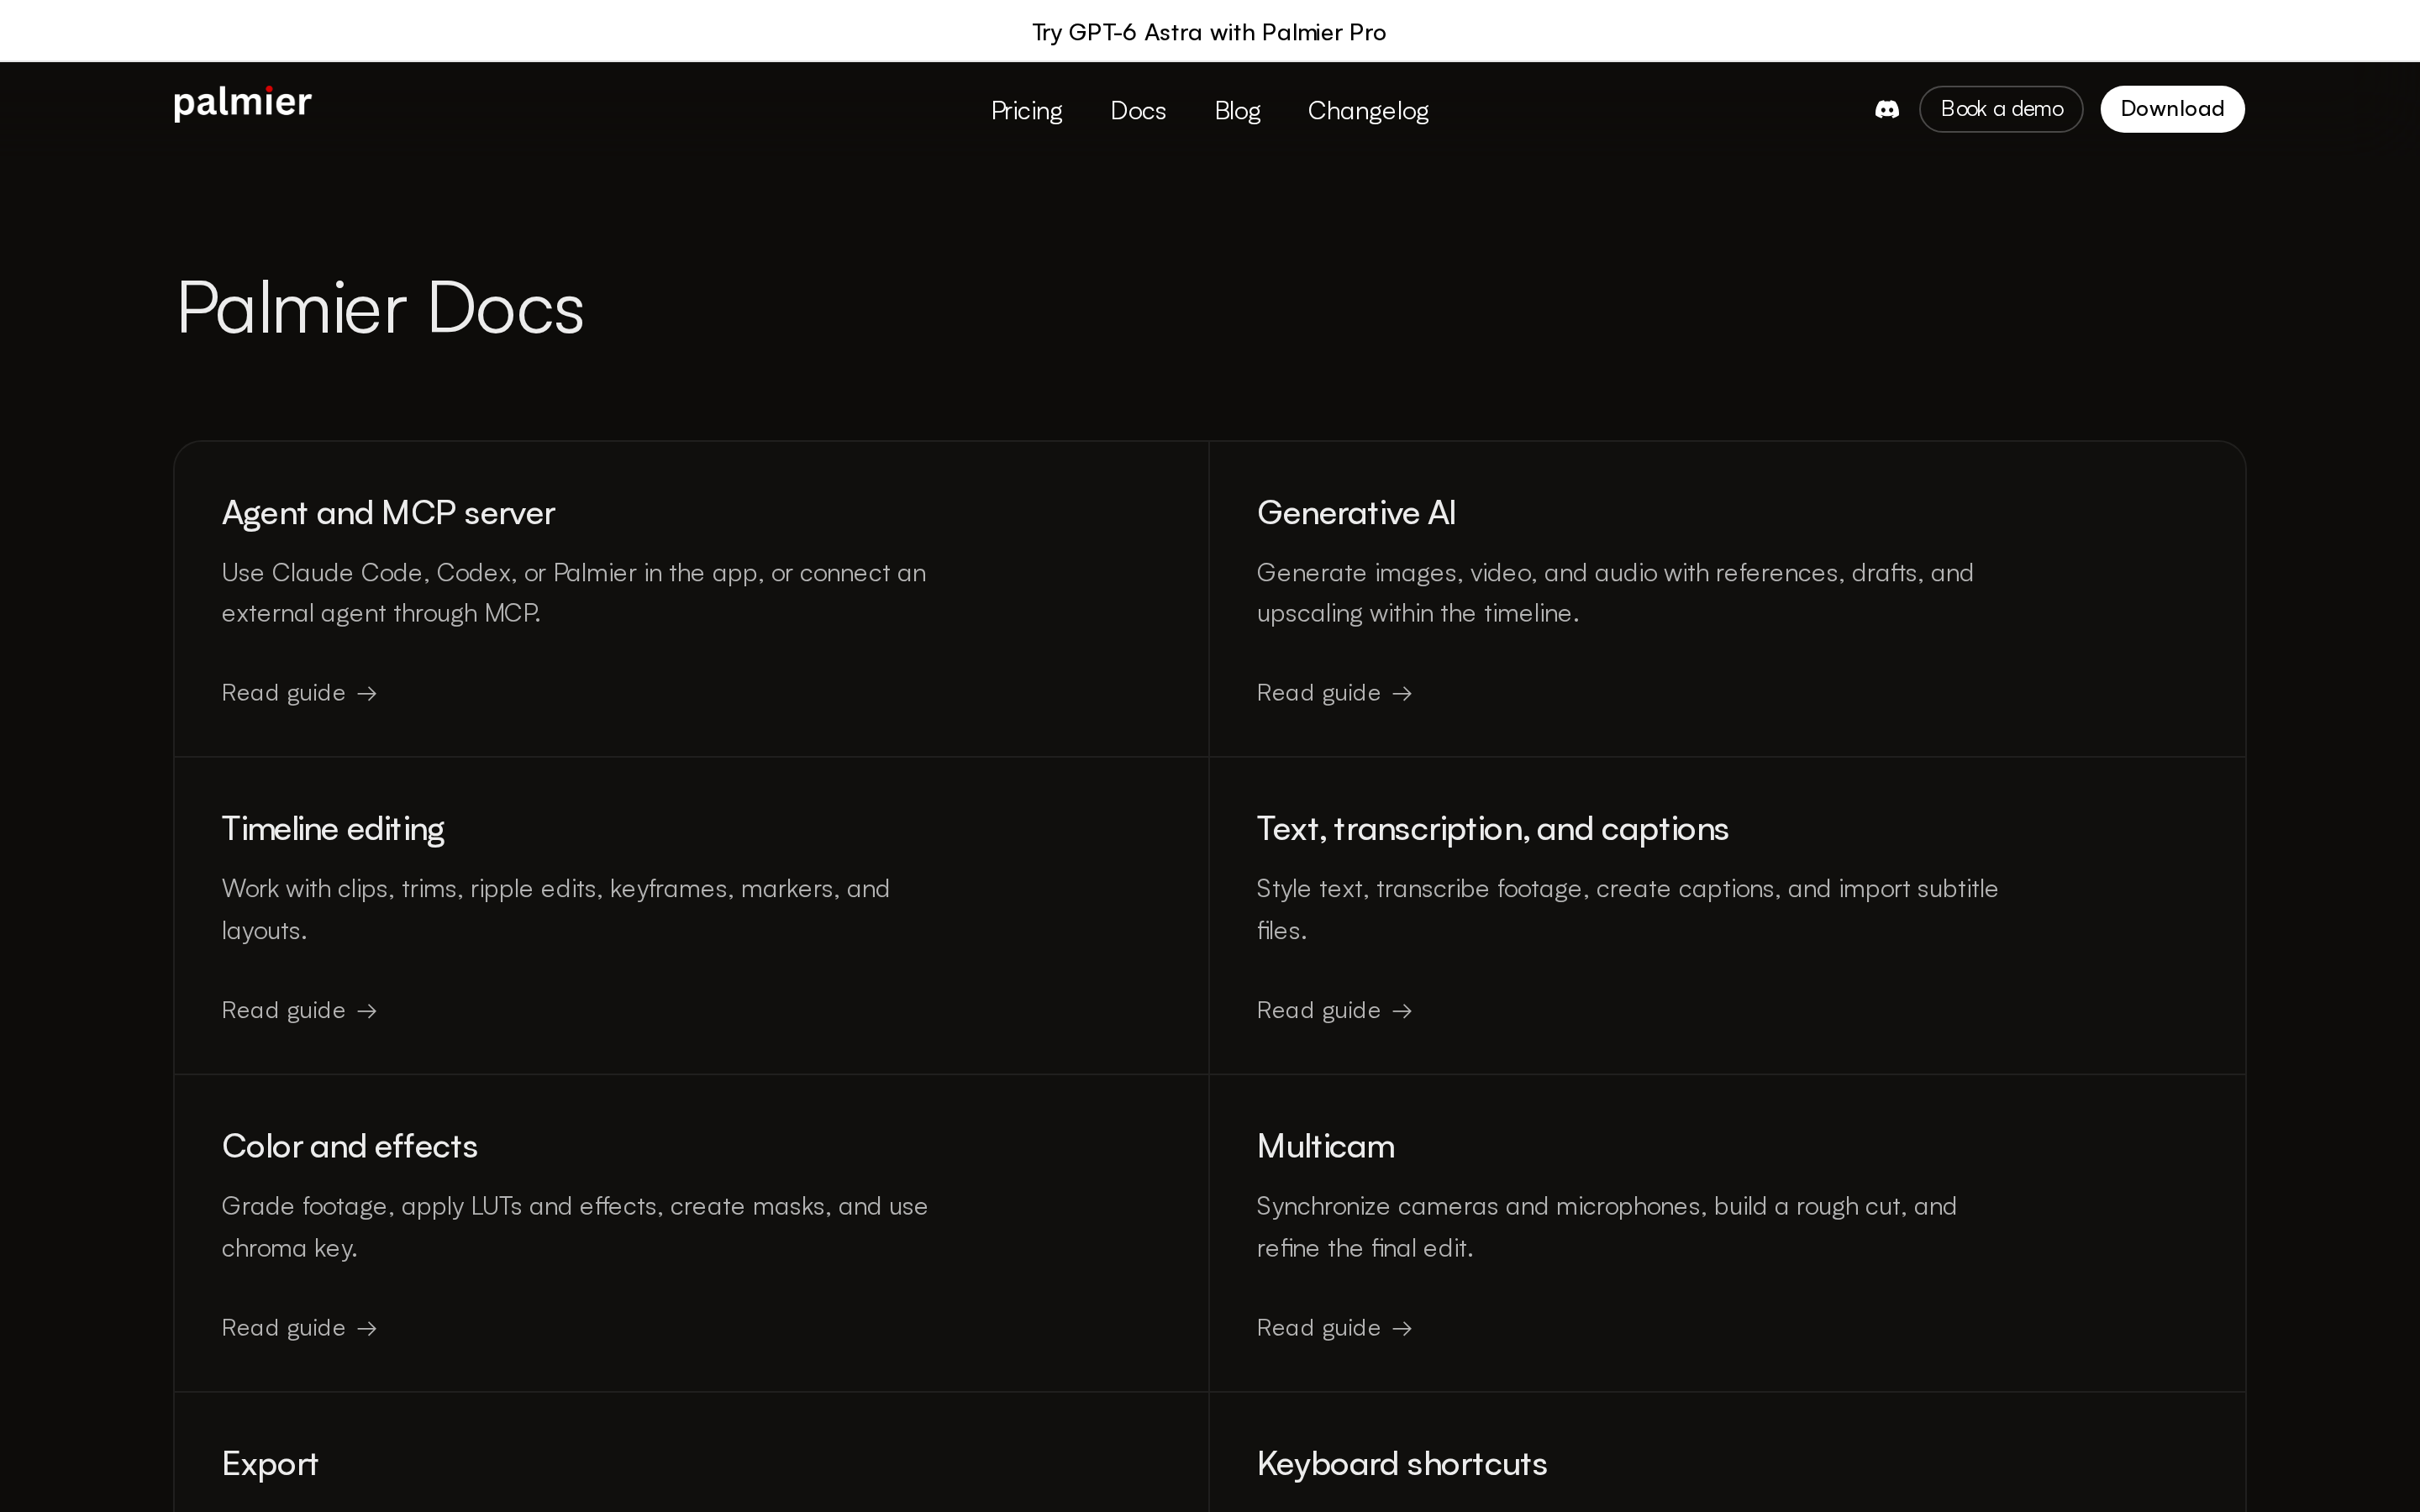Click the Book a demo button
Screen dimensions: 2420x1512
click(2001, 109)
